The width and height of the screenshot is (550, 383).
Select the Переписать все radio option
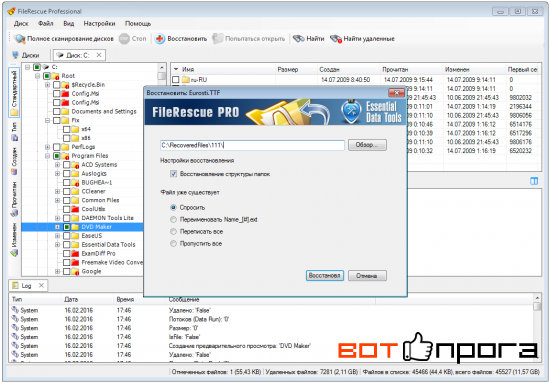pyautogui.click(x=173, y=231)
